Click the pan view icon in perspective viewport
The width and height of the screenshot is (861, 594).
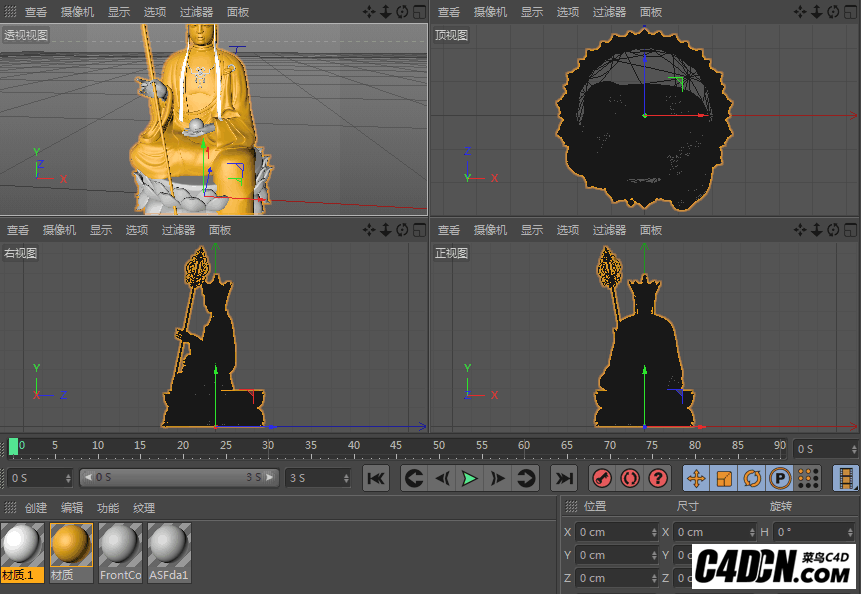tap(369, 12)
